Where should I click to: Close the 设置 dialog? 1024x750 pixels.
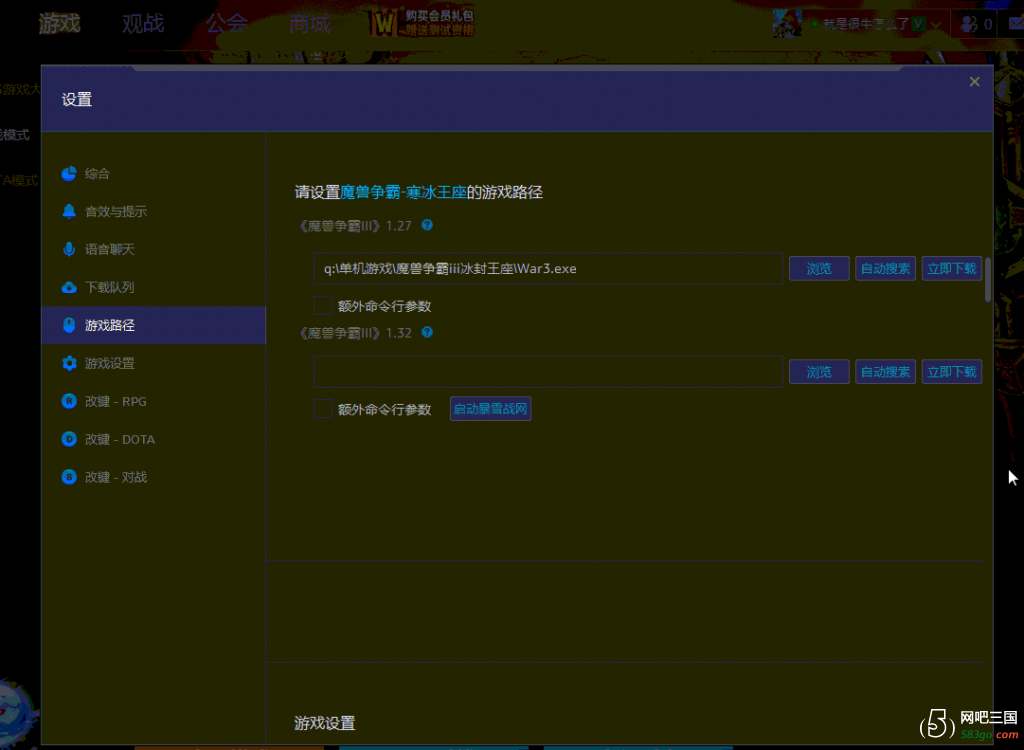pyautogui.click(x=974, y=82)
